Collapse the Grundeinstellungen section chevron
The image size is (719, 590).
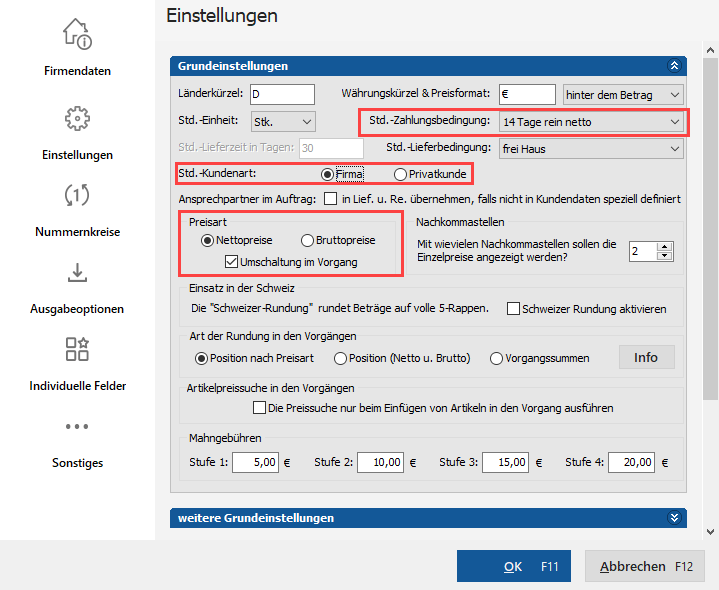(x=674, y=66)
